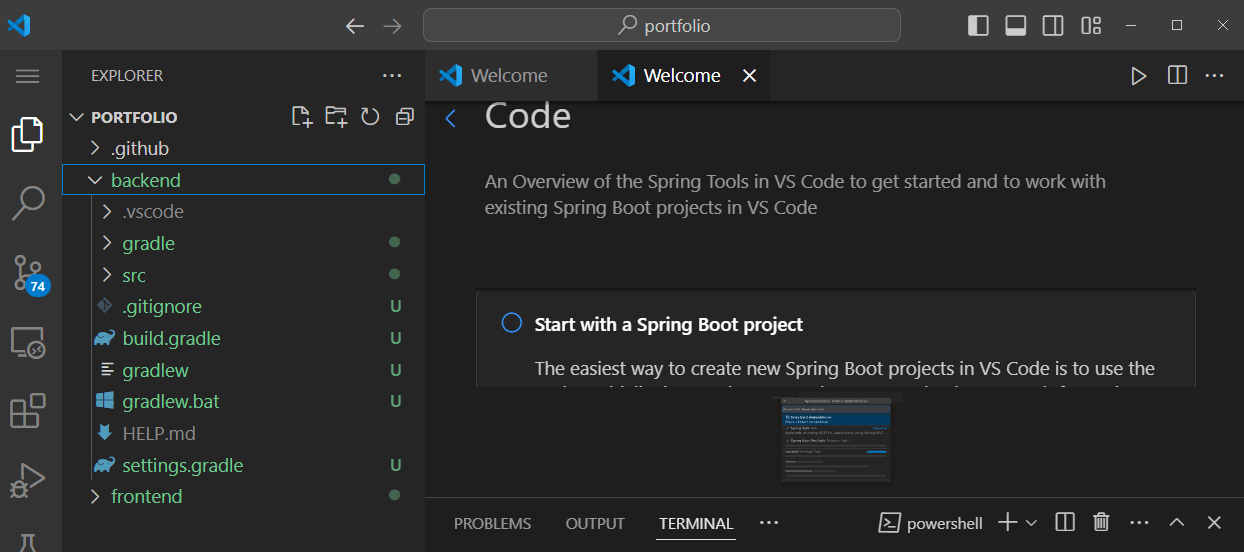Viewport: 1244px width, 552px height.
Task: Select the active Welcome tab
Action: coord(683,76)
